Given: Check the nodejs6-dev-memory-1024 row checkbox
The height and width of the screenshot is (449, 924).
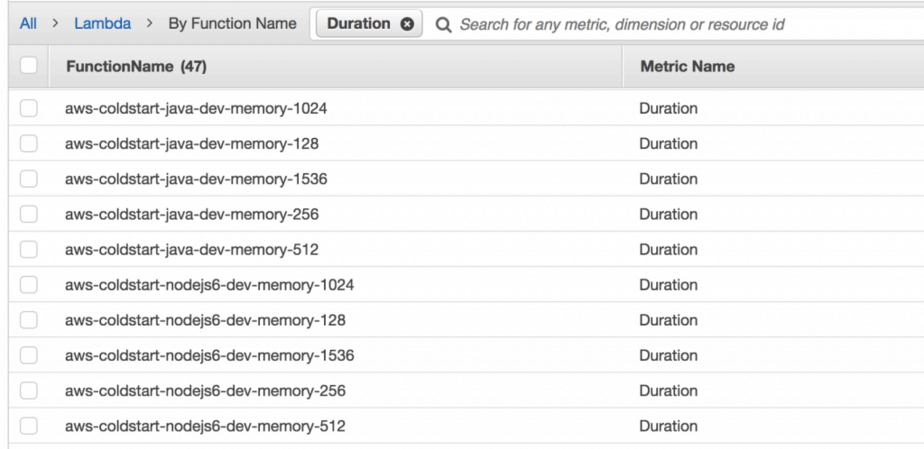Looking at the screenshot, I should [x=28, y=285].
